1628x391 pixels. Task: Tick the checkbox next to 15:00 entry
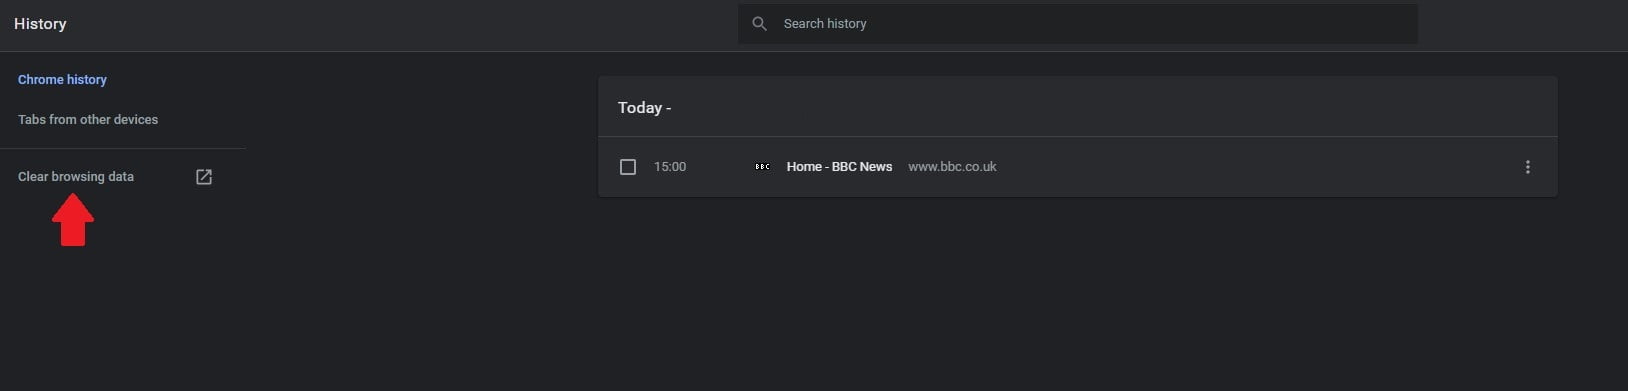628,167
